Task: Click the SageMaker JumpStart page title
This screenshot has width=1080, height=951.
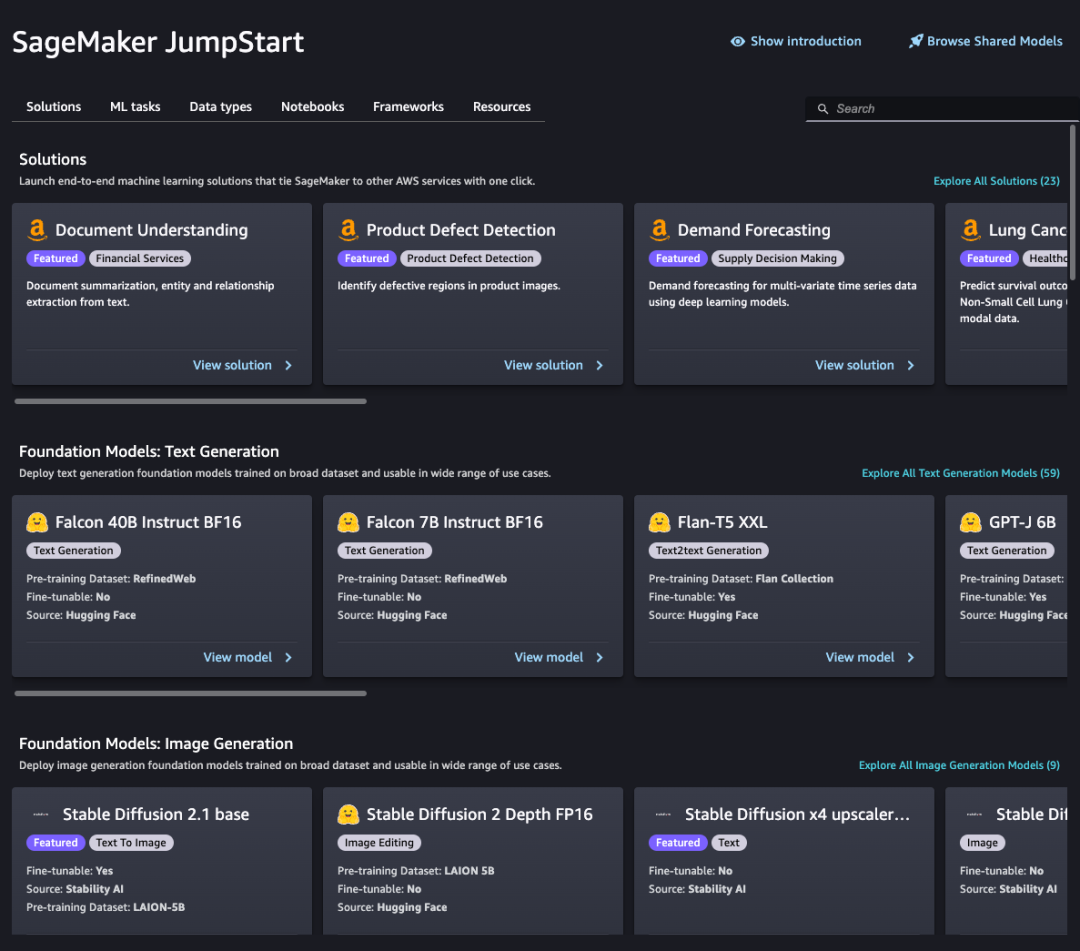Action: pos(158,42)
